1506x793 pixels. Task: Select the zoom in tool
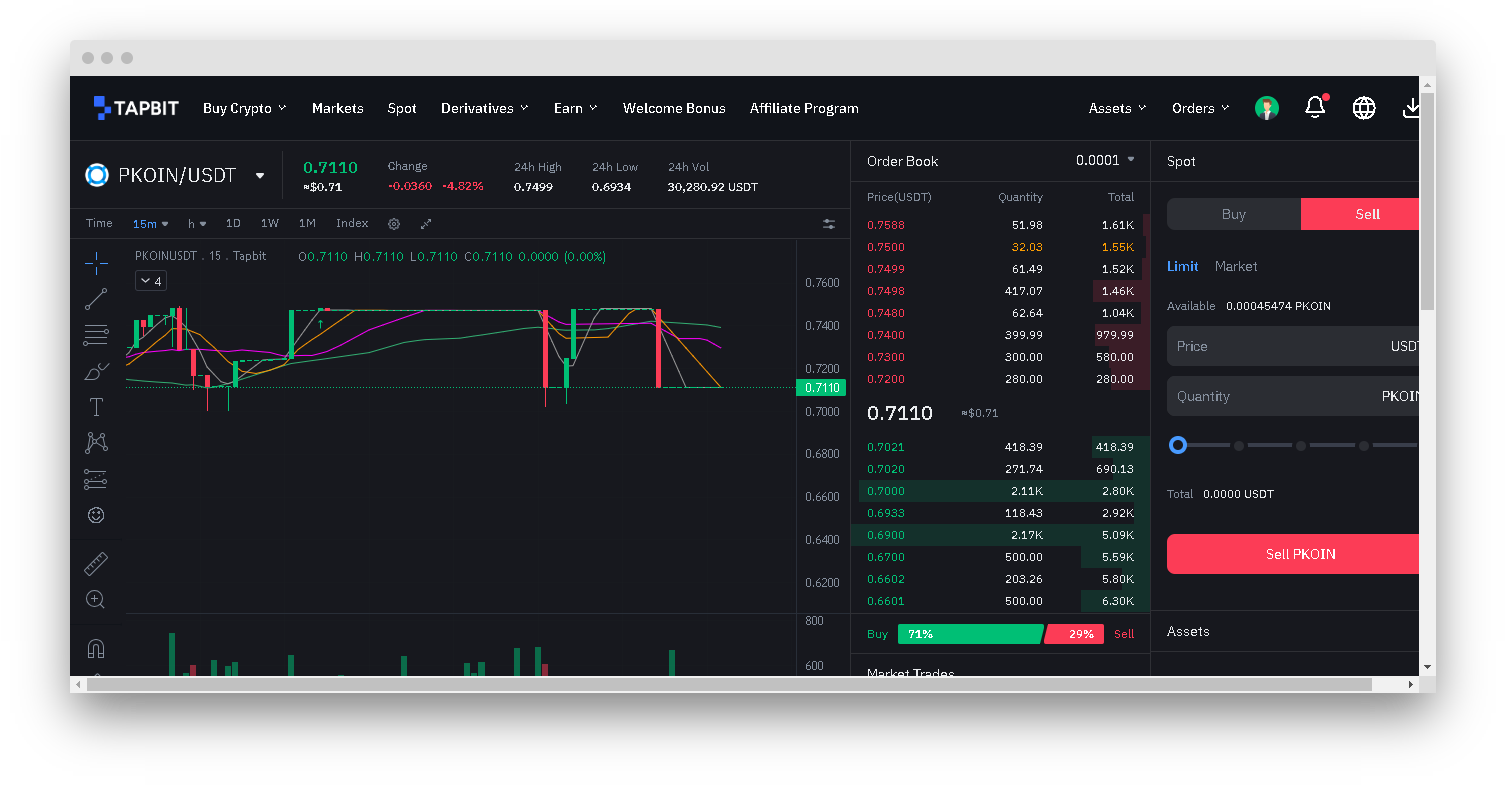pyautogui.click(x=96, y=600)
